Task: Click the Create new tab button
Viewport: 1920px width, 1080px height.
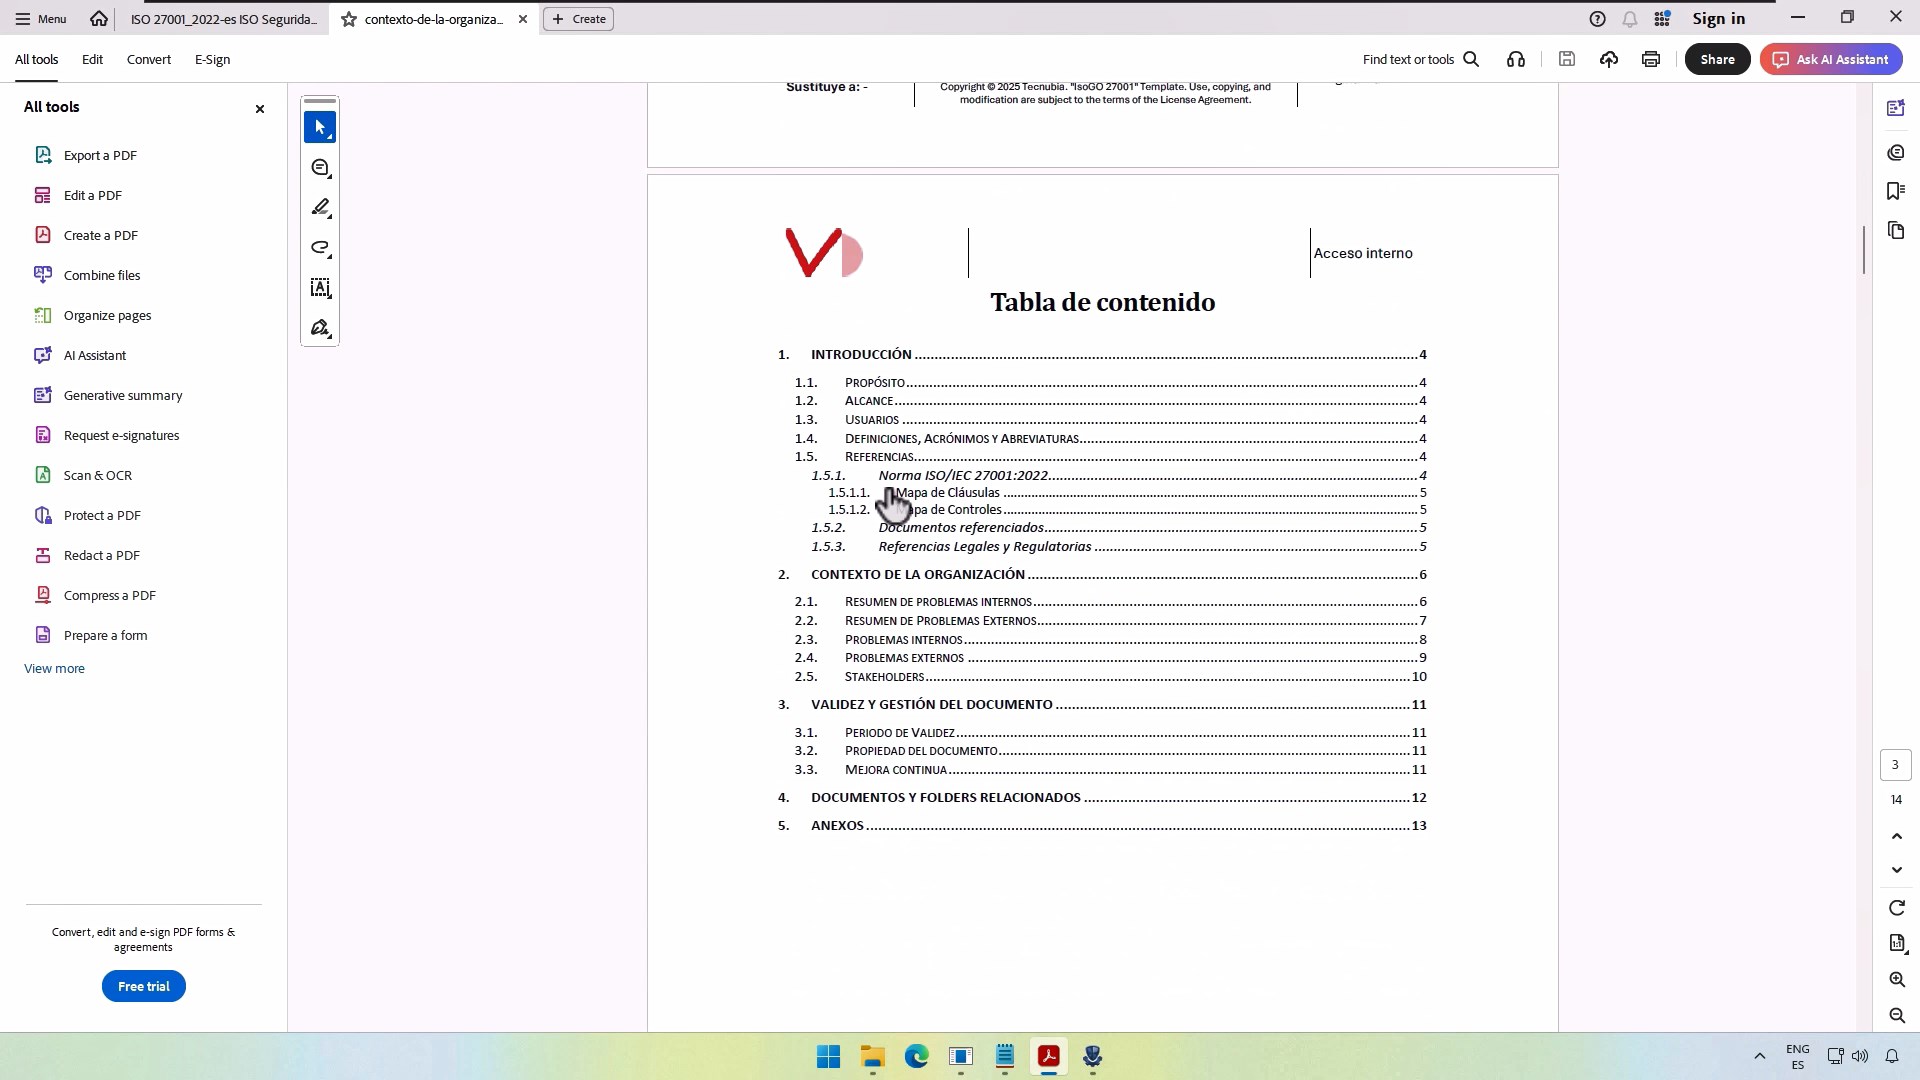Action: [579, 19]
